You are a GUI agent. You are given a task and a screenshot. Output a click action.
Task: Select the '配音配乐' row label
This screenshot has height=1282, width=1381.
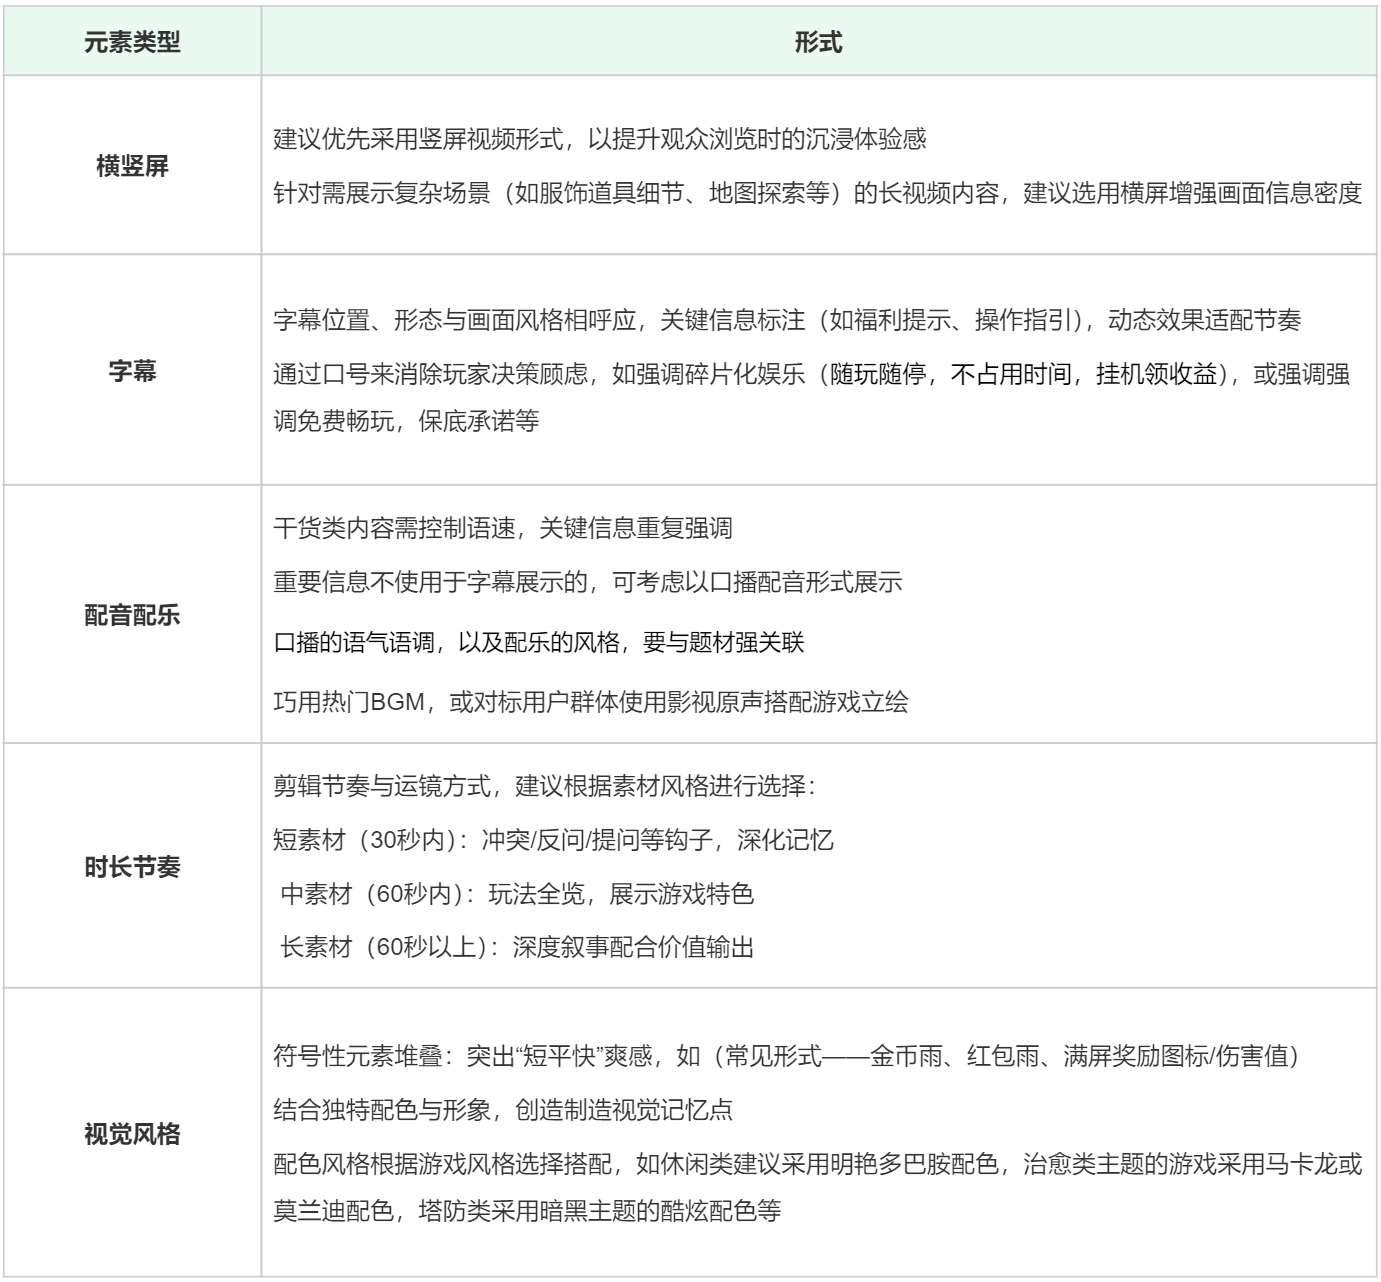tap(132, 615)
